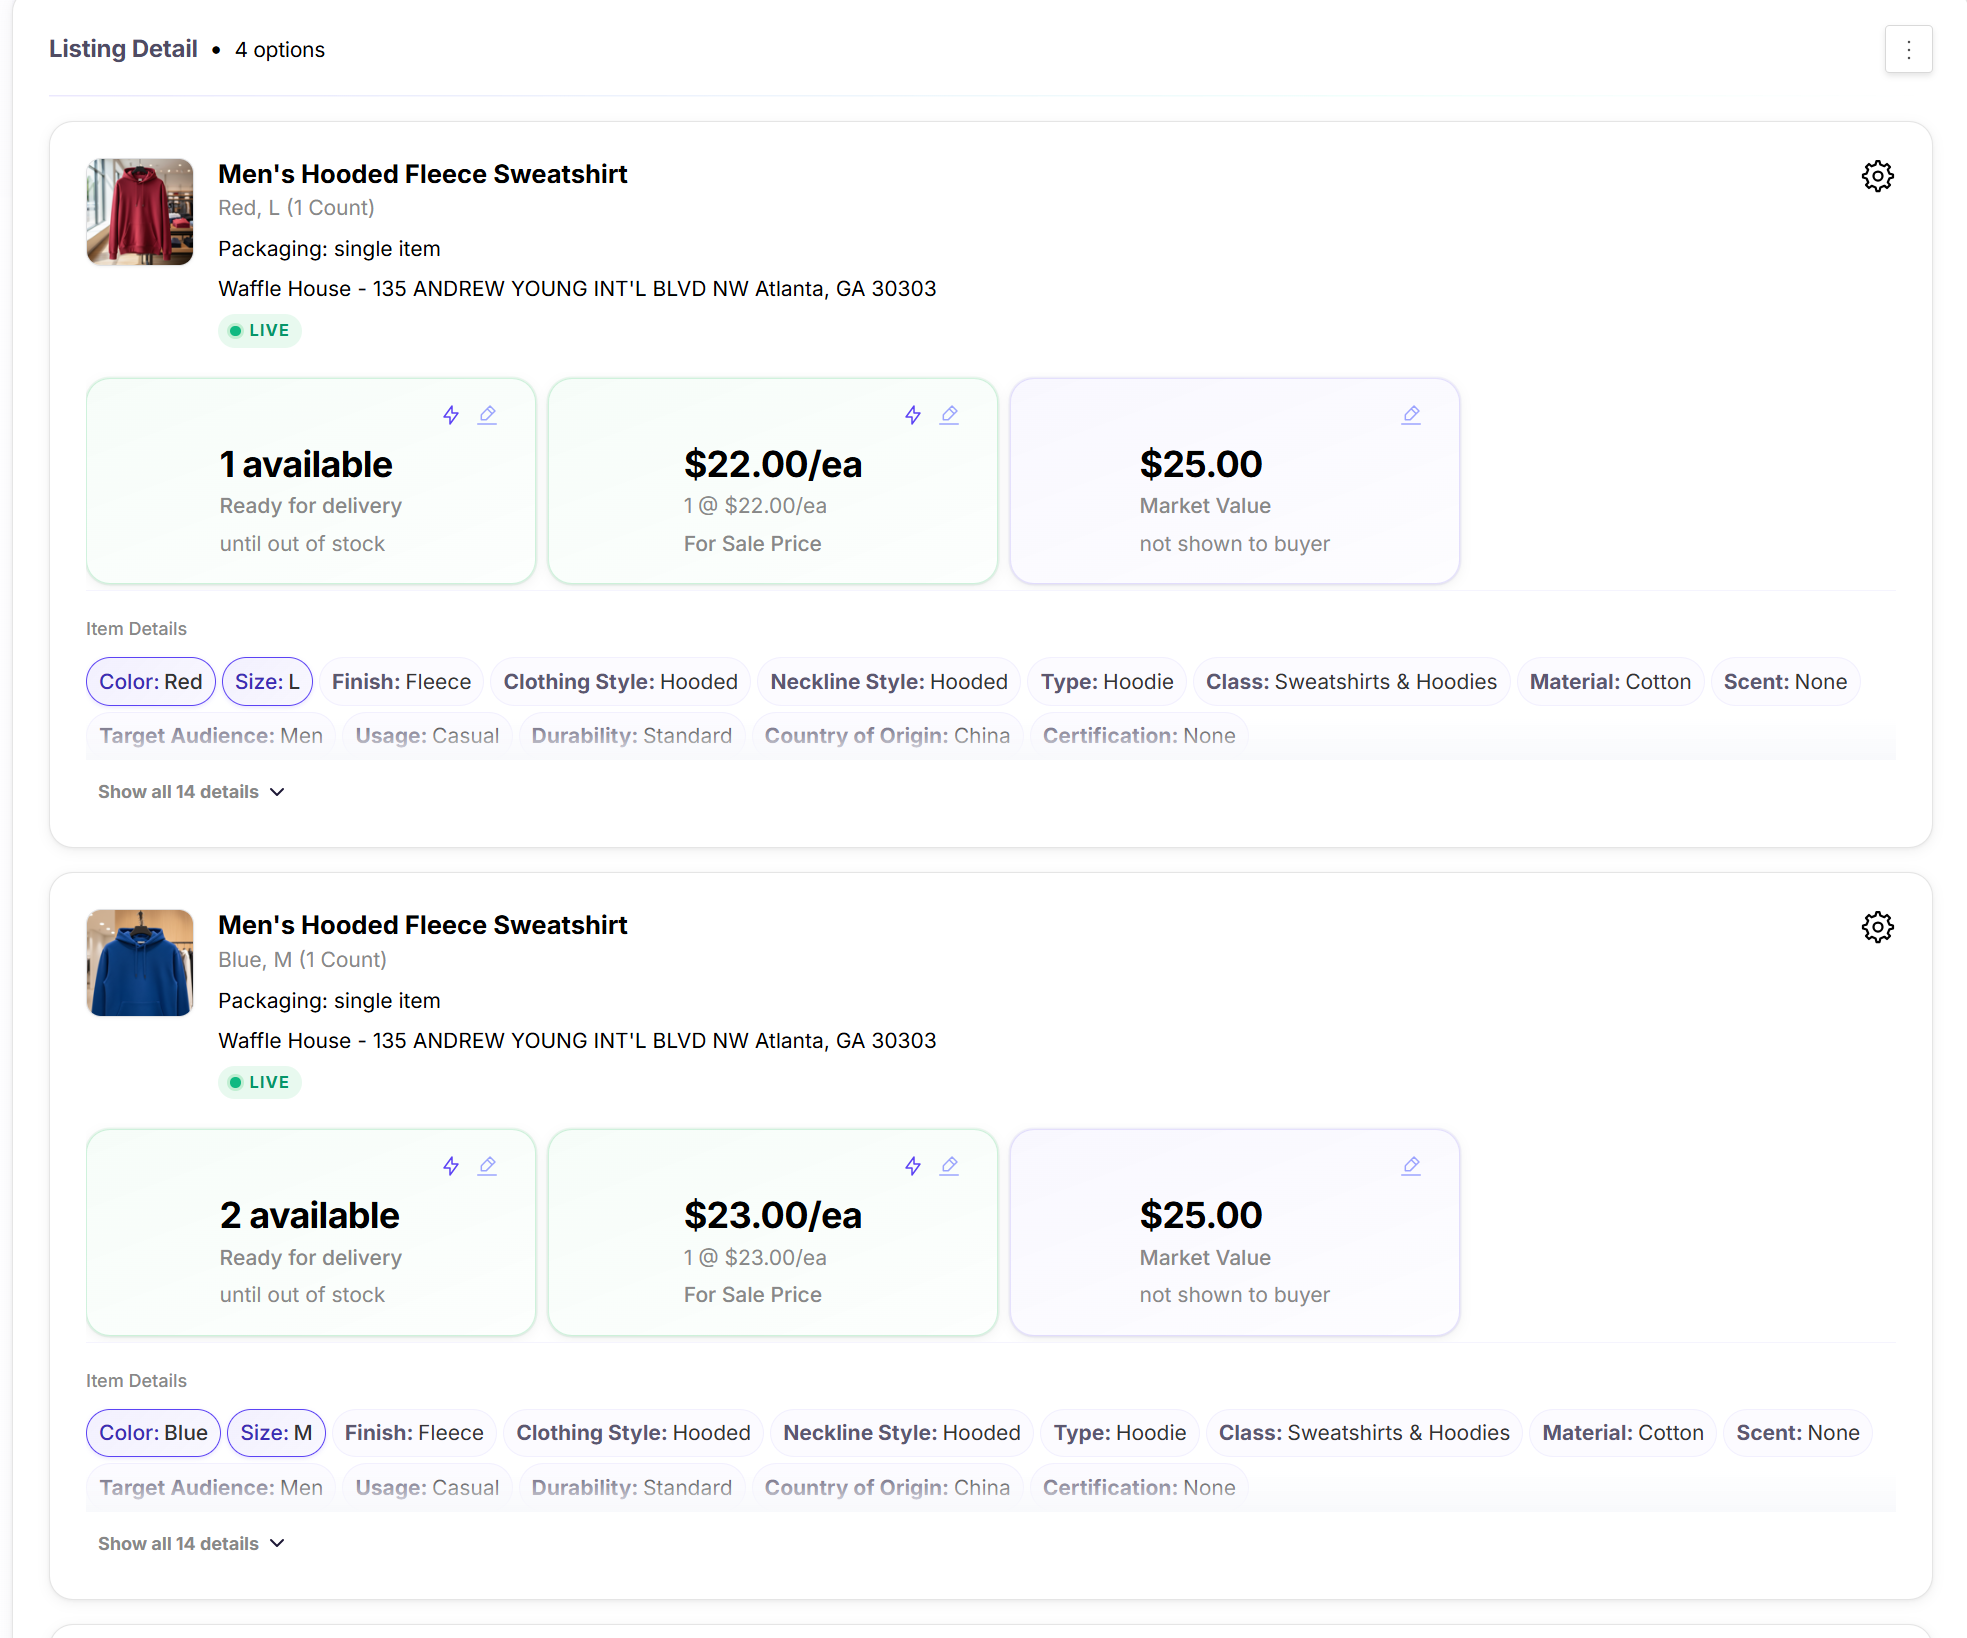
Task: Click the LIVE status badge on red hoodie
Action: (x=259, y=330)
